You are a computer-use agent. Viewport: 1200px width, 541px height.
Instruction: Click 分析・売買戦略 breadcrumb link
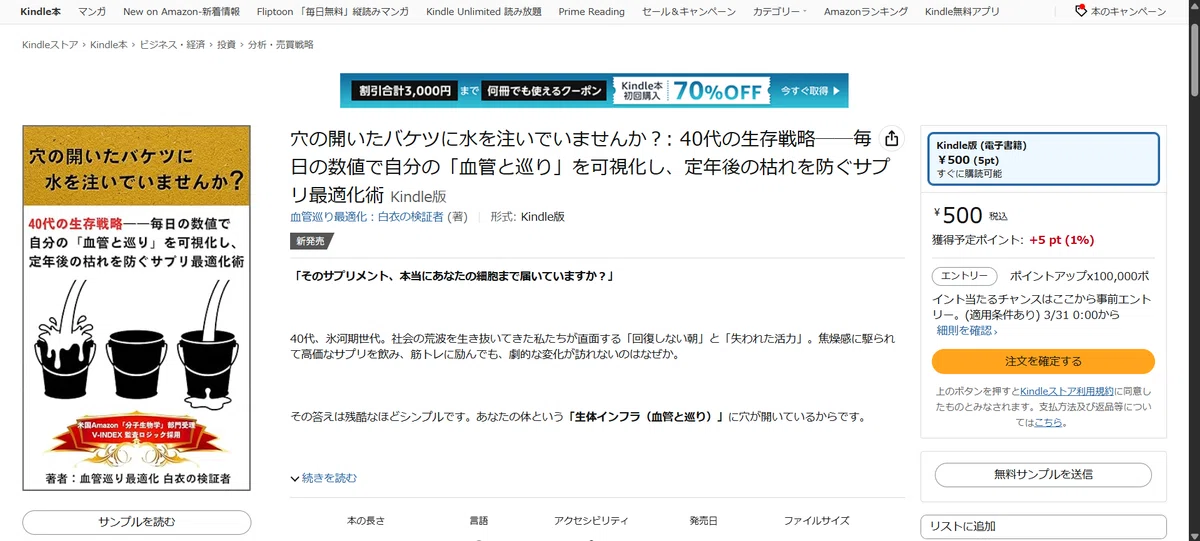[x=280, y=45]
